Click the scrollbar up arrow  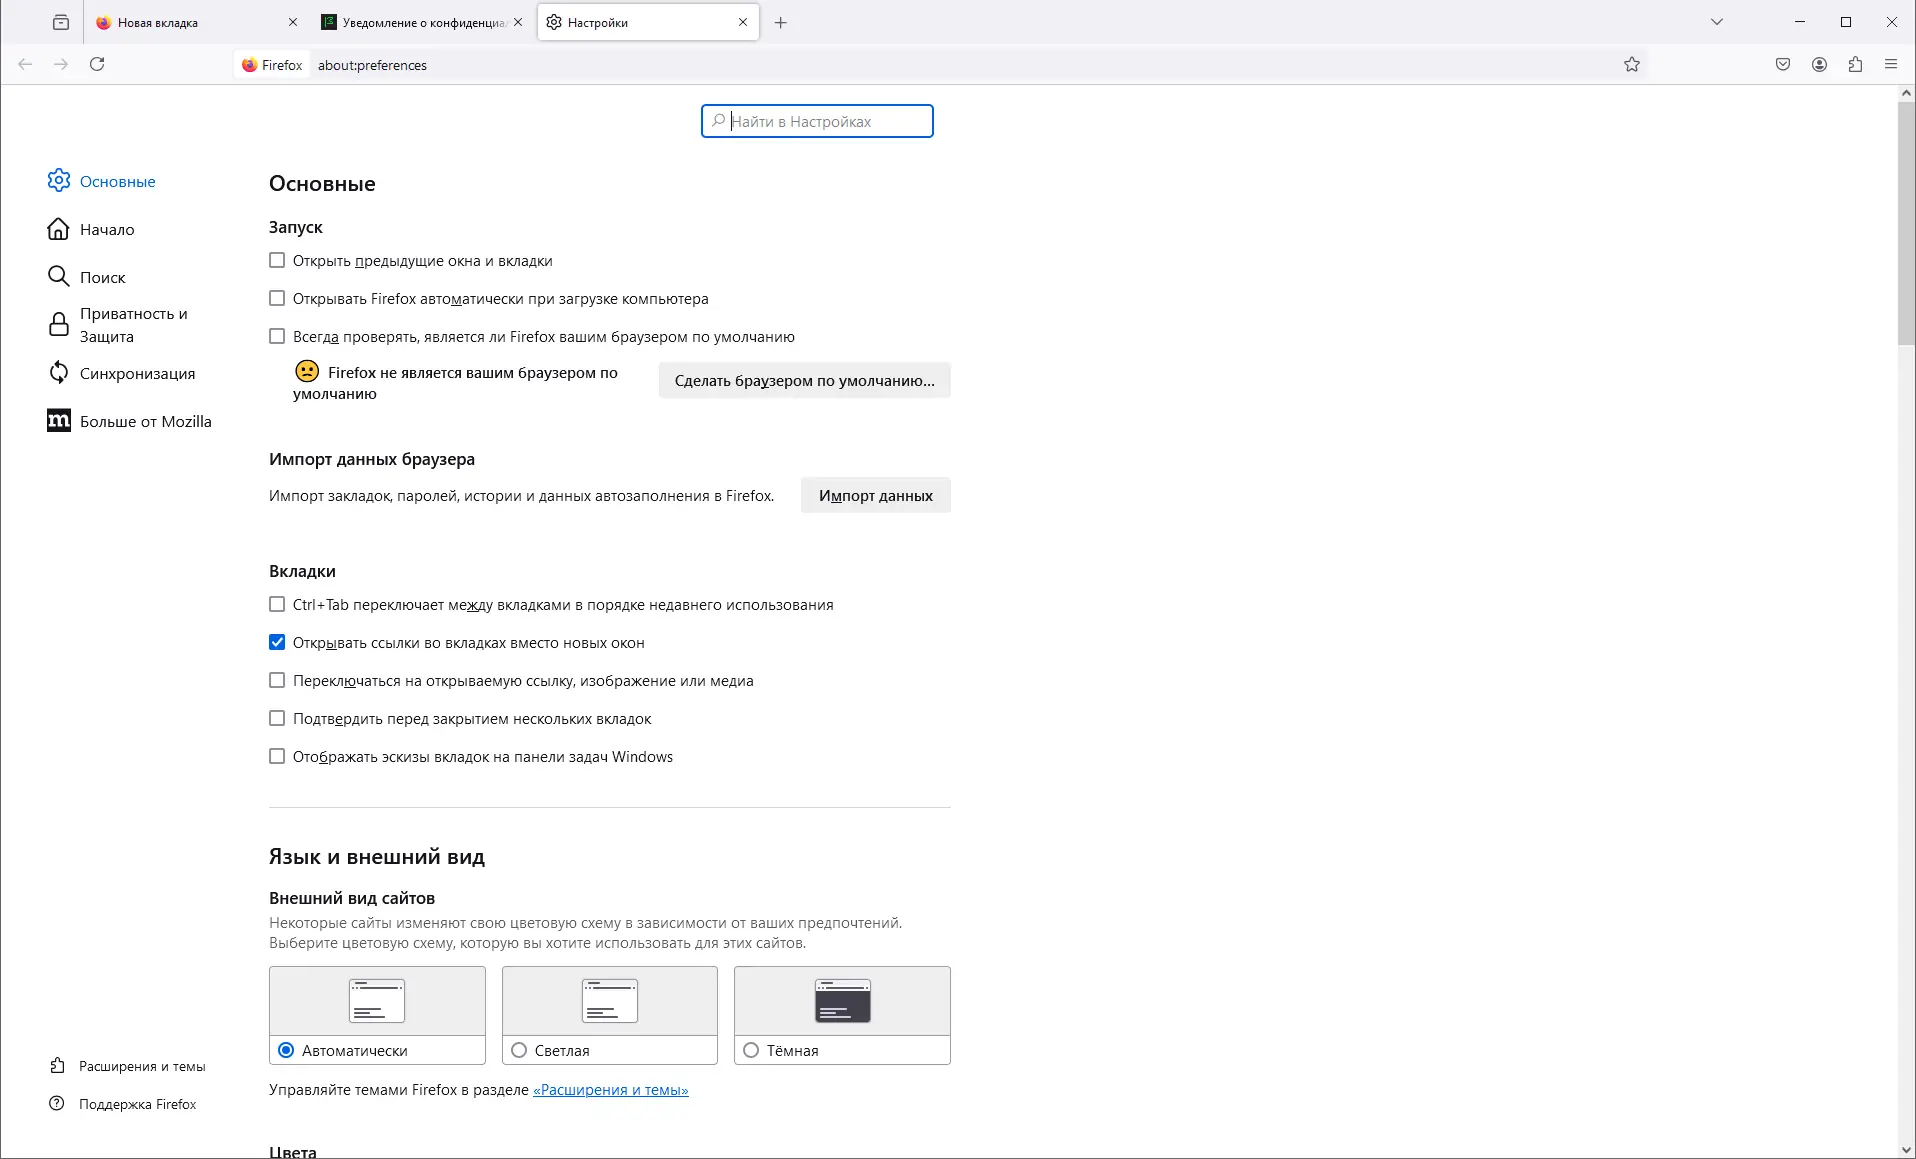1906,93
